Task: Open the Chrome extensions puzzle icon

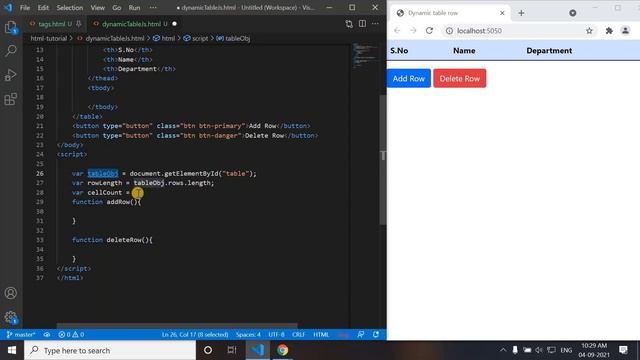Action: (x=609, y=31)
